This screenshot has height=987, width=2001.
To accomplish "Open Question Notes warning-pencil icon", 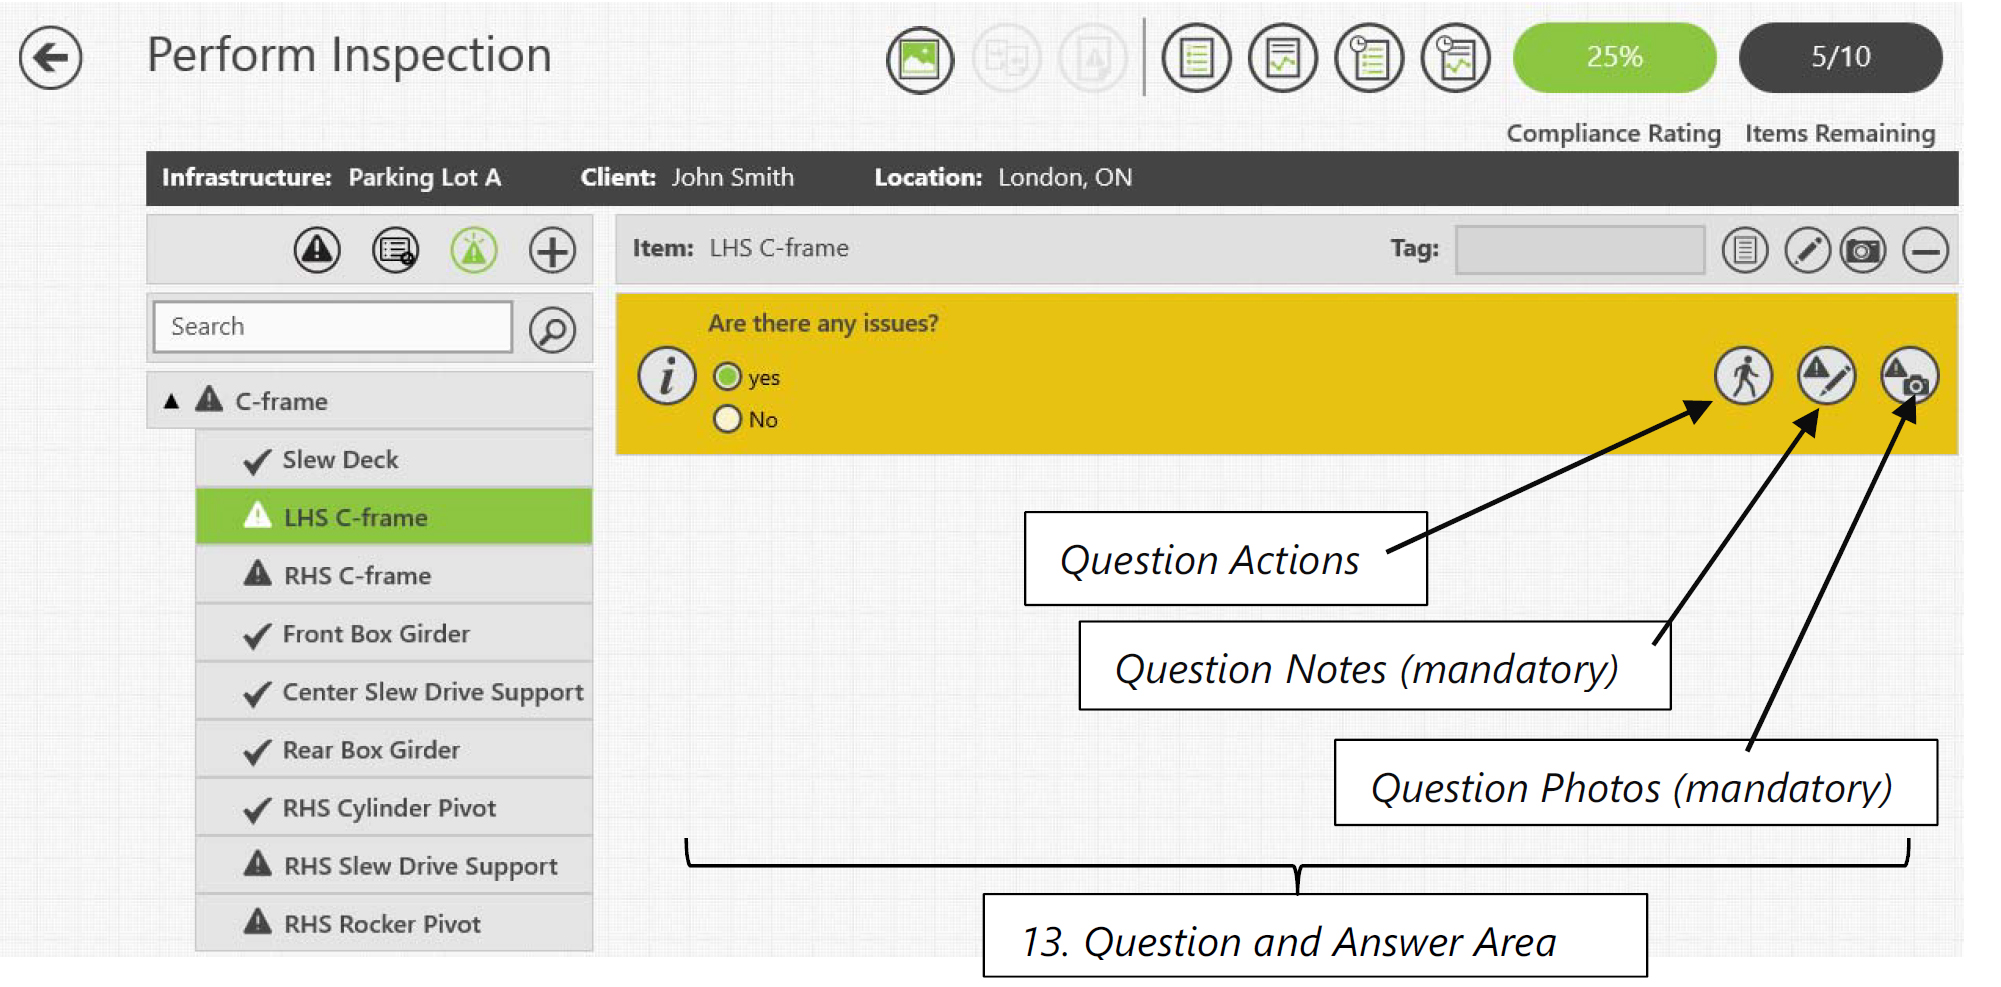I will (1826, 377).
